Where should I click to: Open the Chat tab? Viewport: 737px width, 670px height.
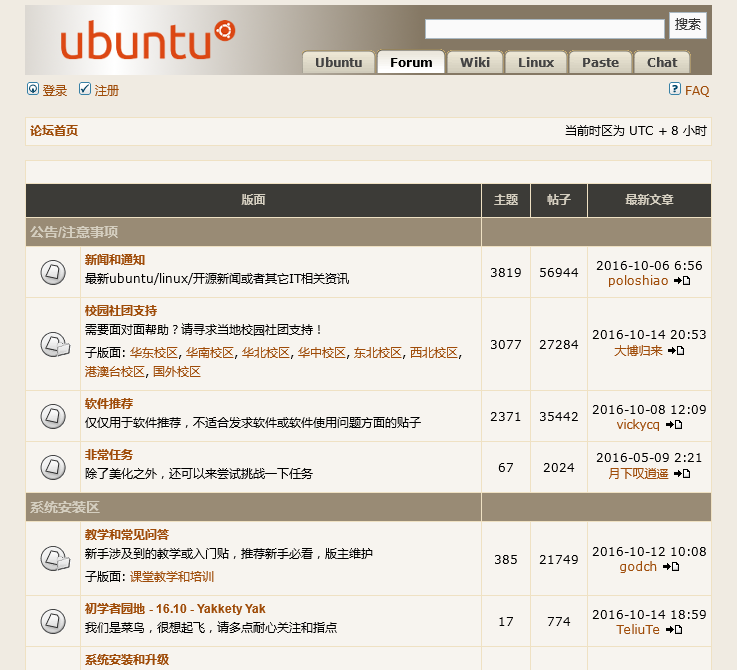point(662,63)
